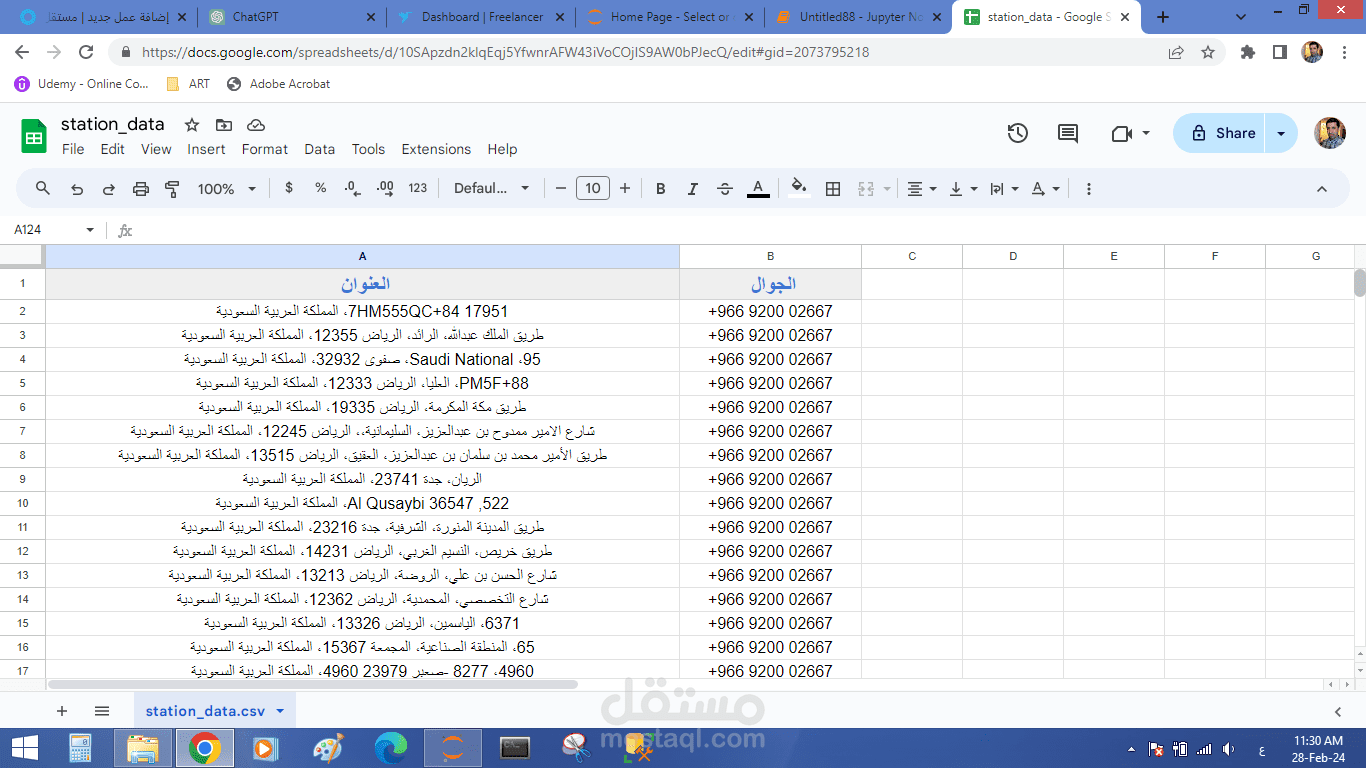Viewport: 1366px width, 768px height.
Task: Apply currency format with dollar icon
Action: 289,188
